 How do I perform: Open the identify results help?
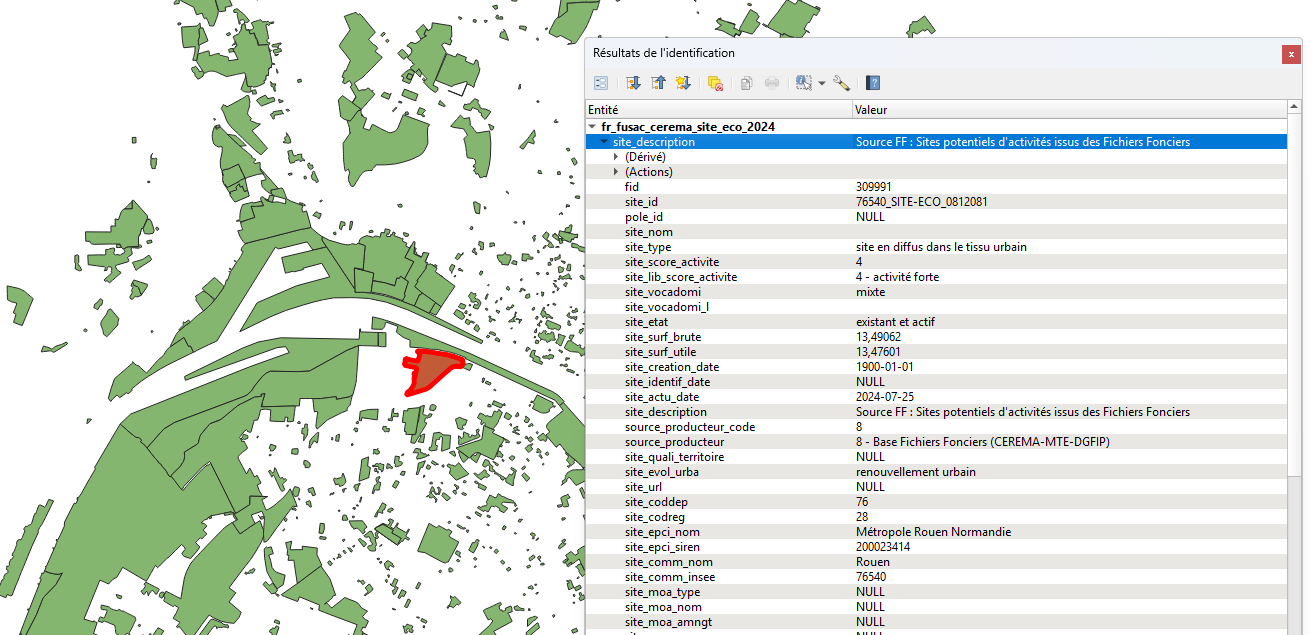873,83
